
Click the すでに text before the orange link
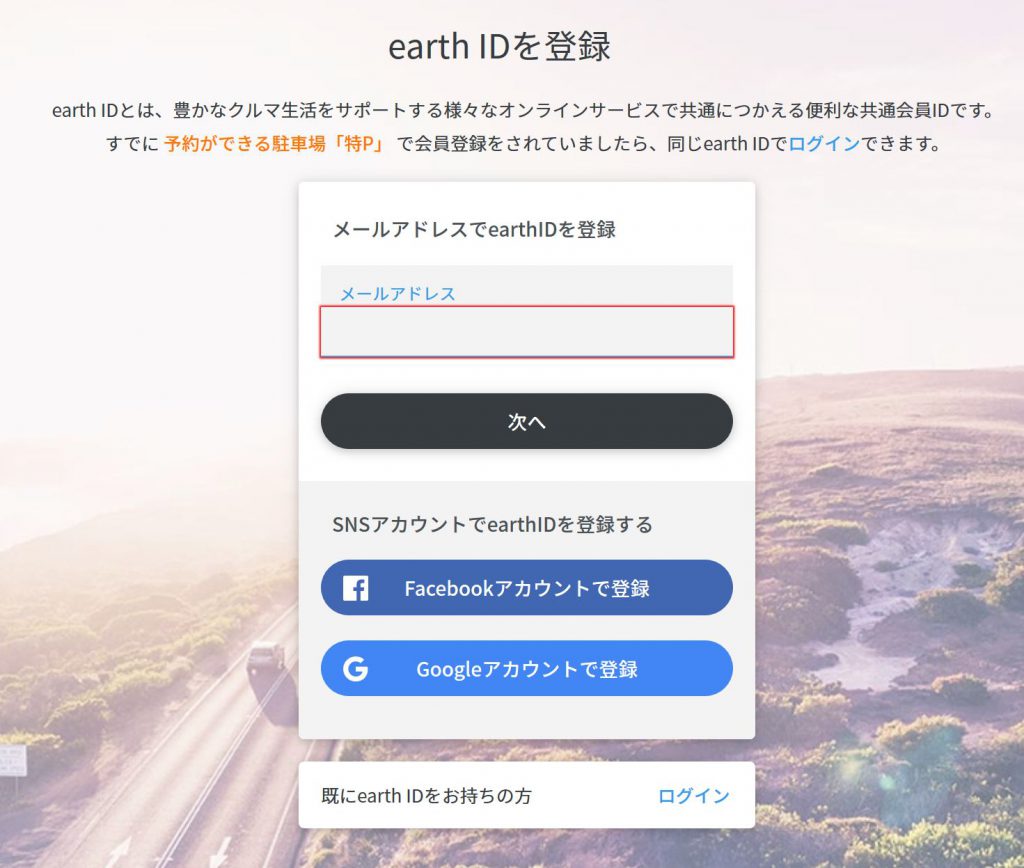(x=133, y=144)
